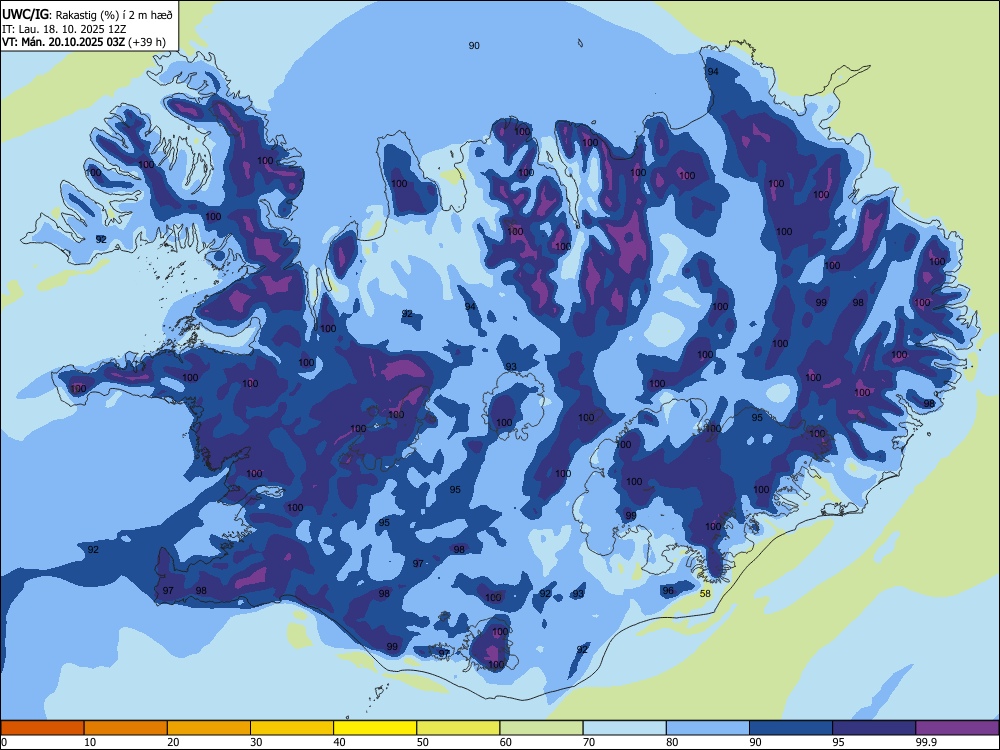Click the legend tick label "40"

point(339,742)
